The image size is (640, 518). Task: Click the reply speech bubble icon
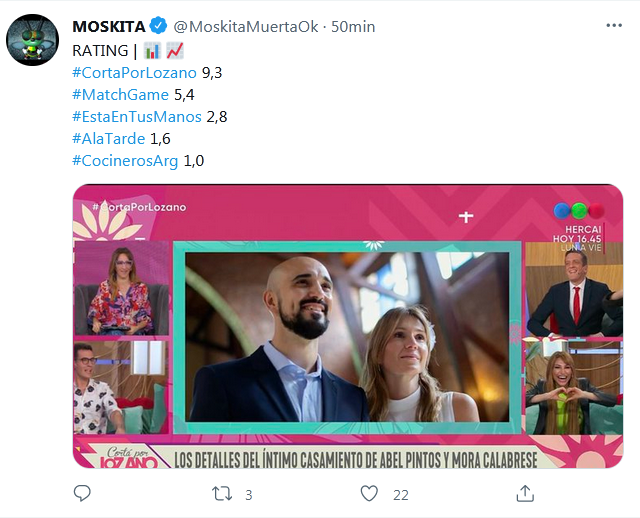pos(82,494)
